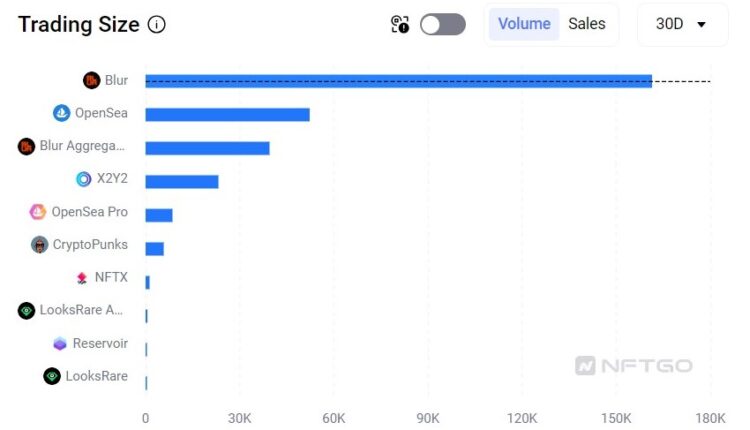Screen dimensions: 750x430
Task: Click the LooksRare Aggregator label
Action: tap(82, 310)
